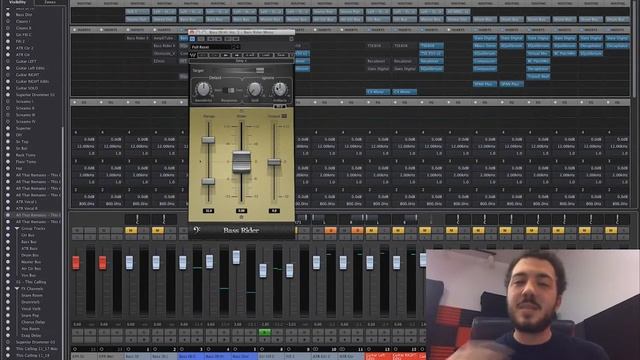The width and height of the screenshot is (640, 360).
Task: Adjust the Artifacts knob in Bass Rider
Action: (280, 89)
